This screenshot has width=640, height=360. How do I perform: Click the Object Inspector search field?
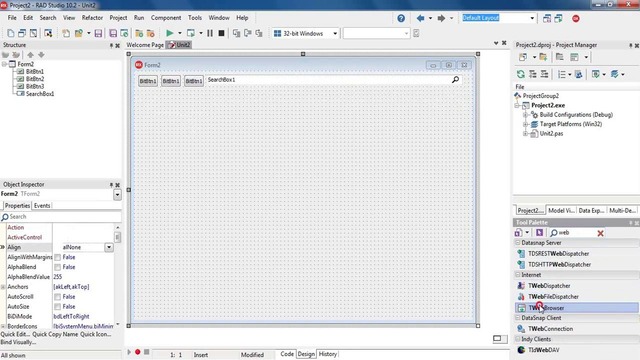point(61,217)
